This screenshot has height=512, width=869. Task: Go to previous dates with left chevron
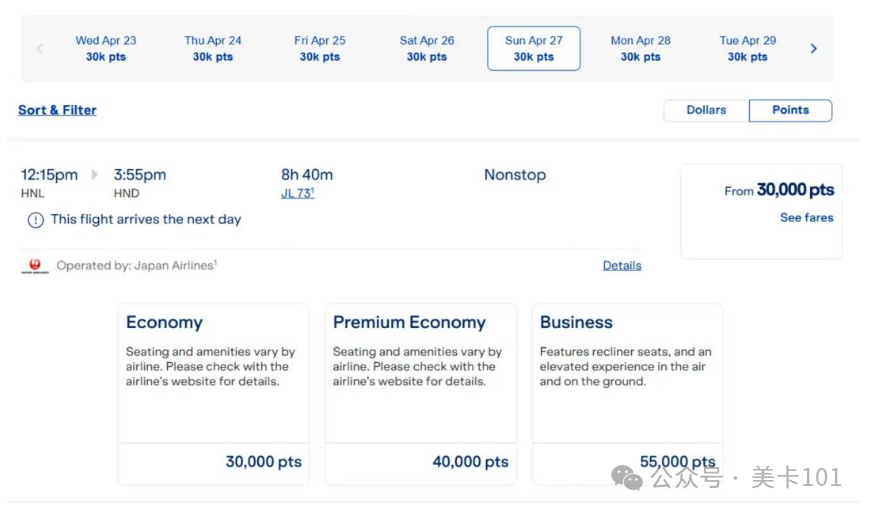tap(40, 49)
